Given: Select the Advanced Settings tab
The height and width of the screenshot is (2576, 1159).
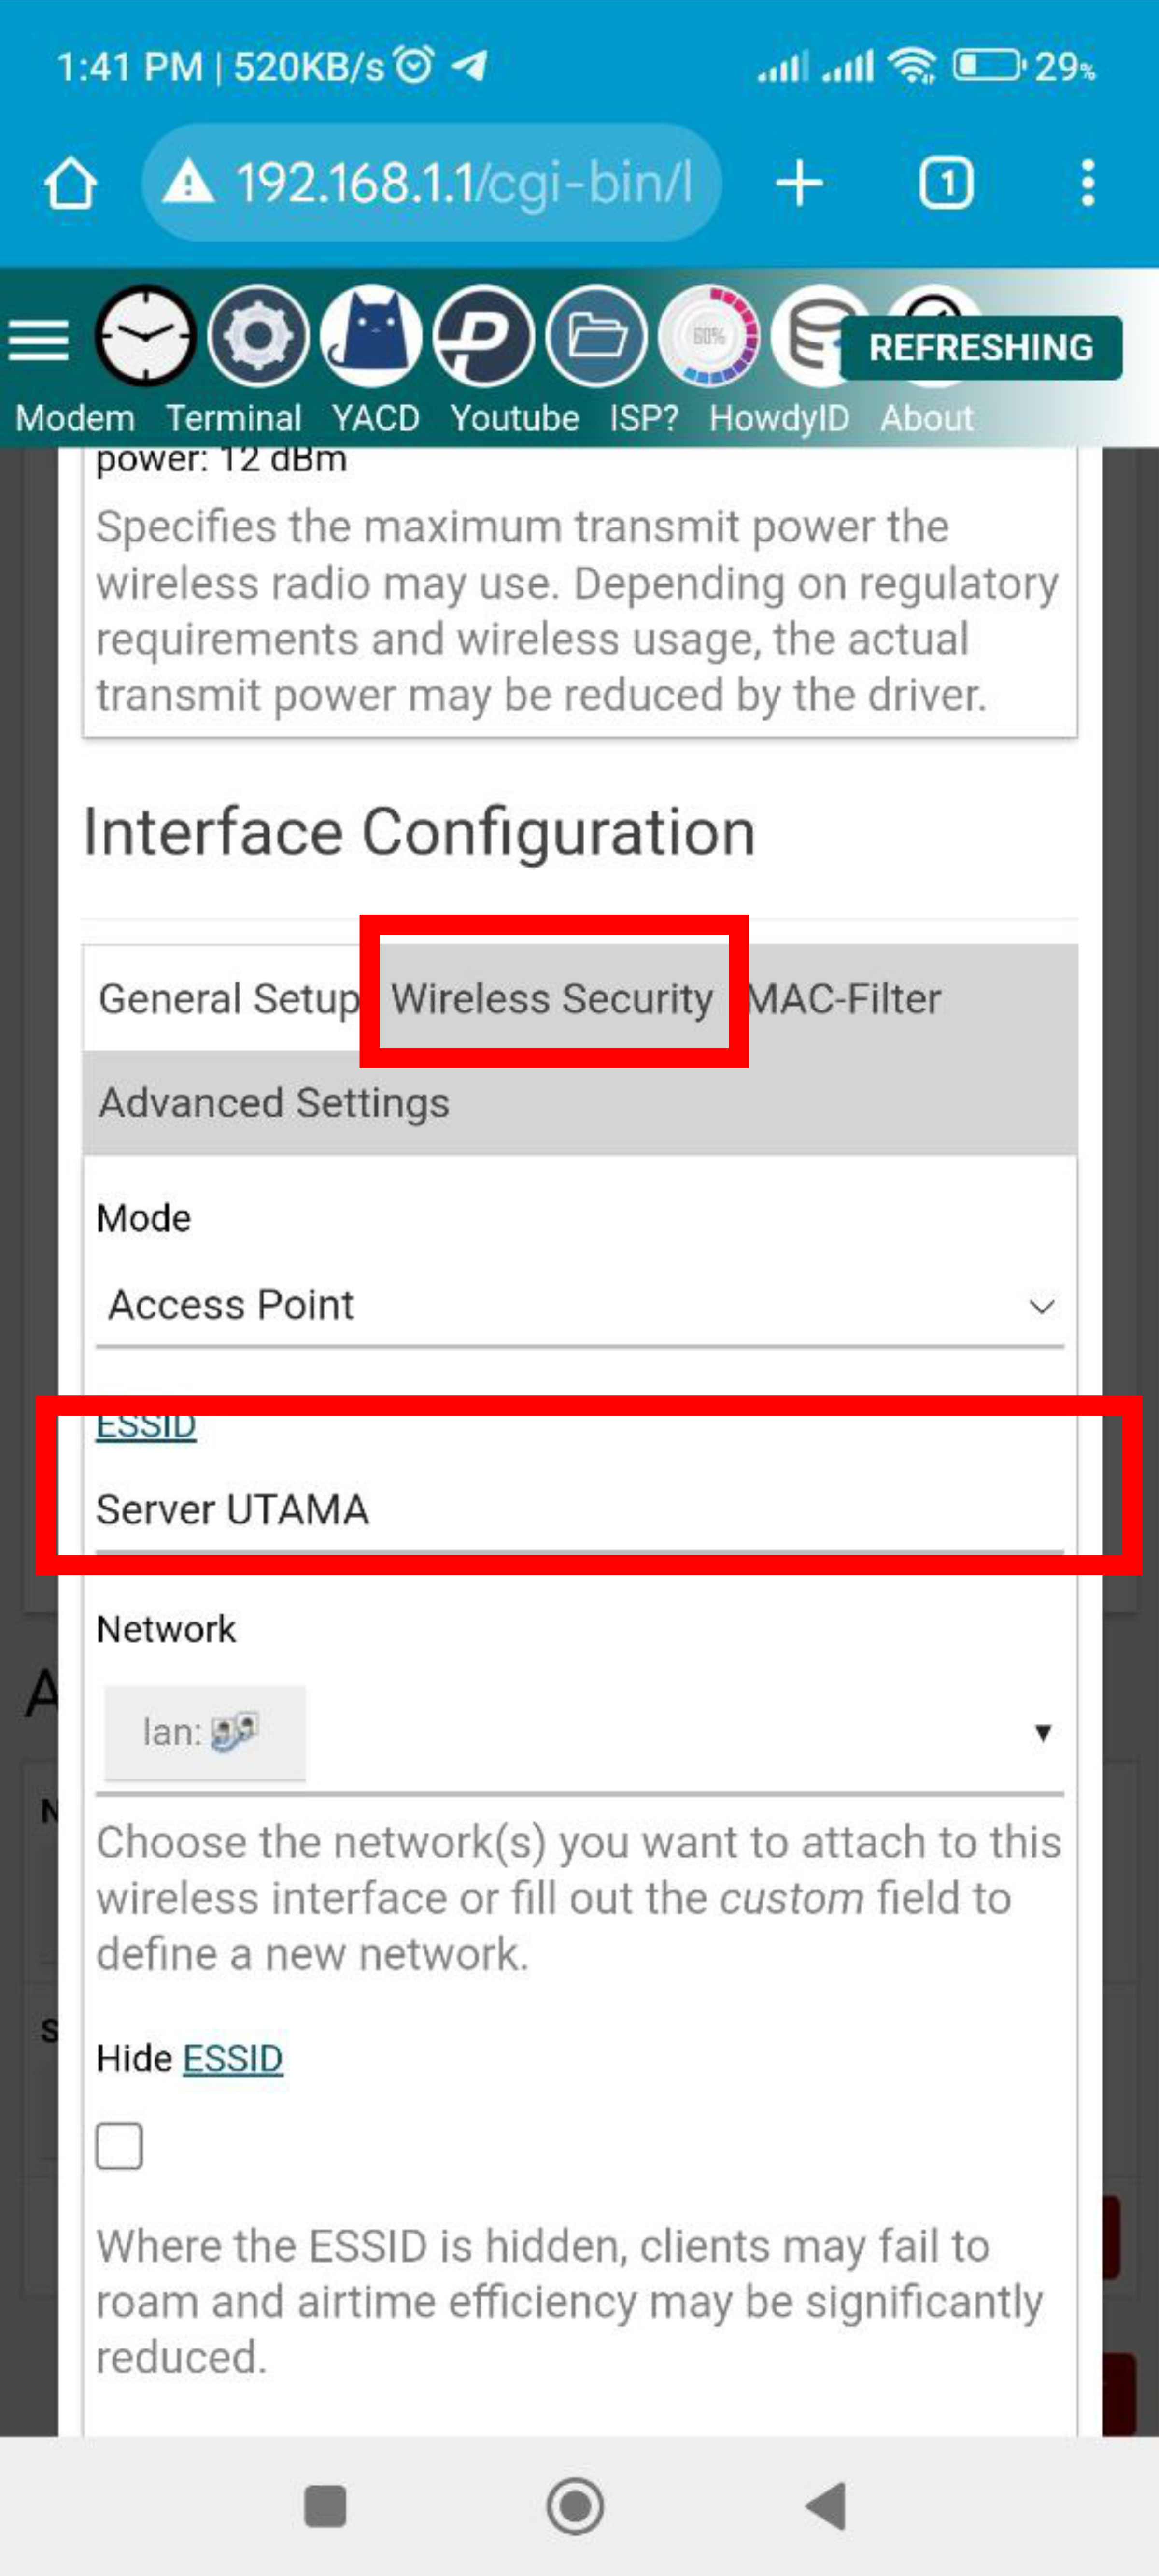Looking at the screenshot, I should tap(274, 1103).
